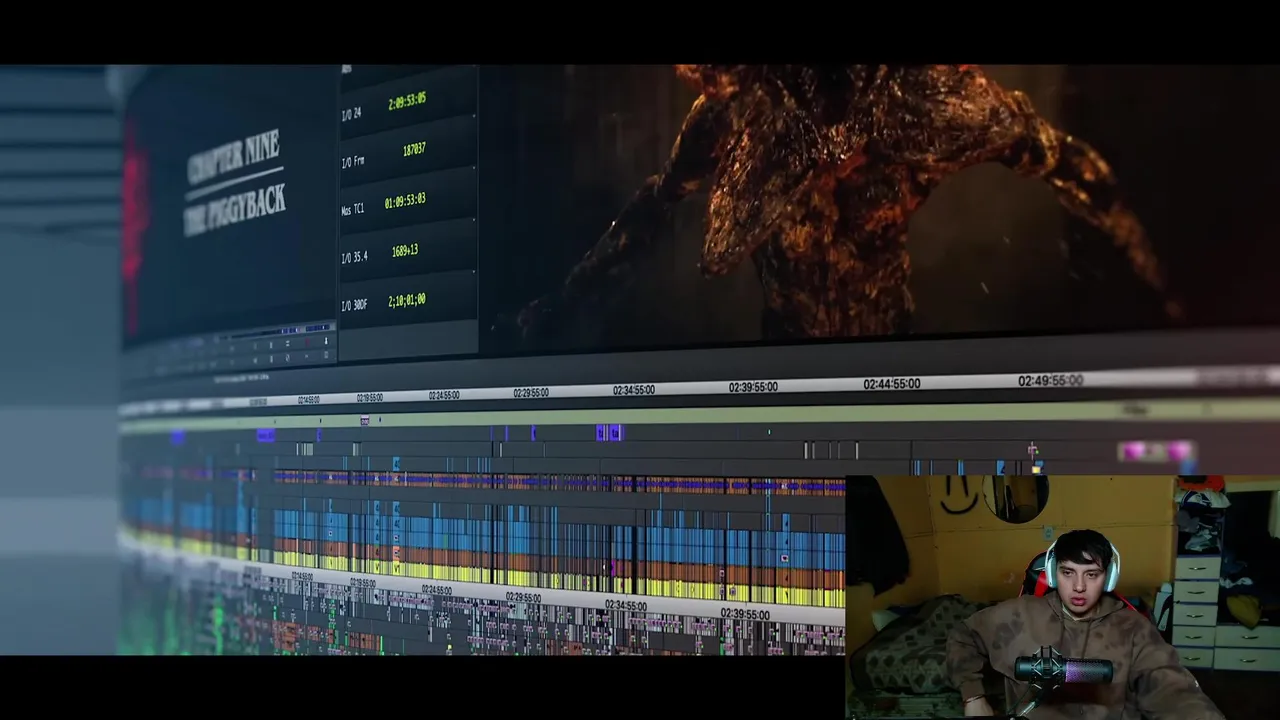Open the I/O 35.4 tracking label

point(354,257)
